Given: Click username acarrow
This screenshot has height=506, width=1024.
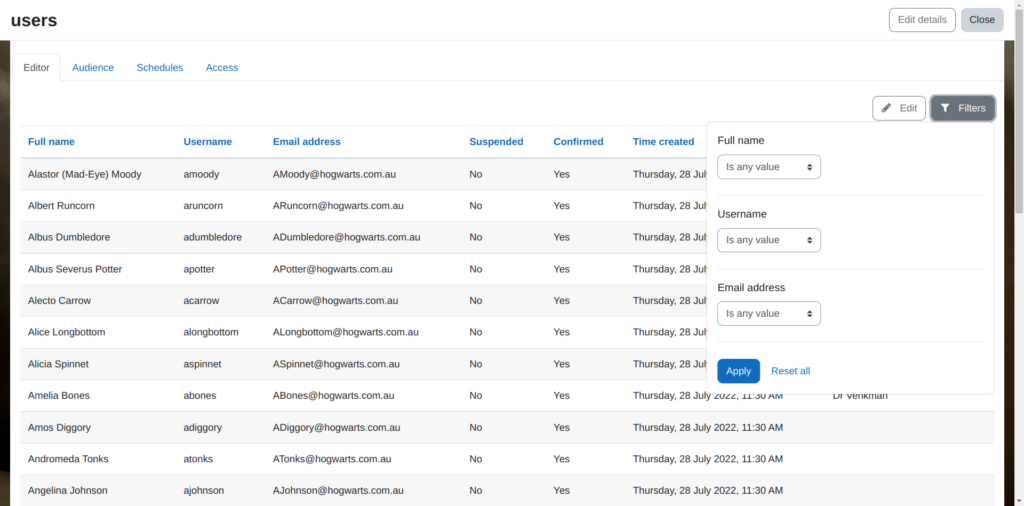Looking at the screenshot, I should pyautogui.click(x=201, y=300).
